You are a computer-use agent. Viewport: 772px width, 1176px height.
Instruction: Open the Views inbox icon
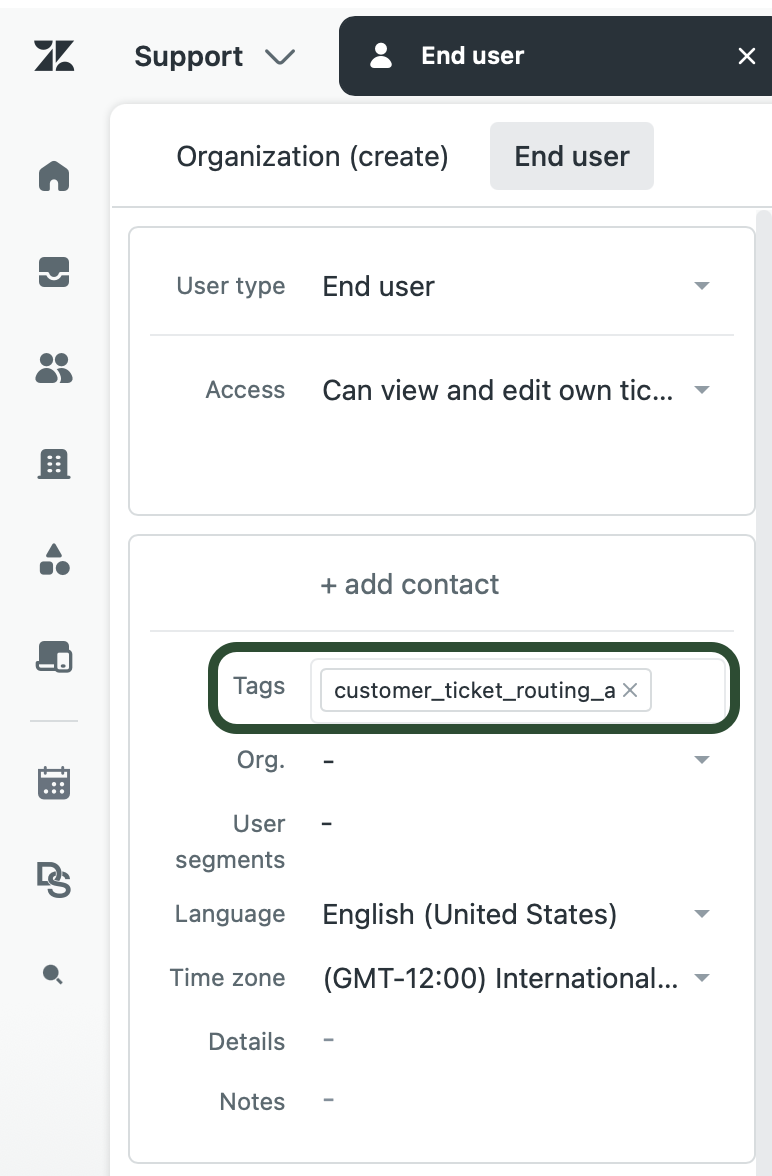[54, 272]
